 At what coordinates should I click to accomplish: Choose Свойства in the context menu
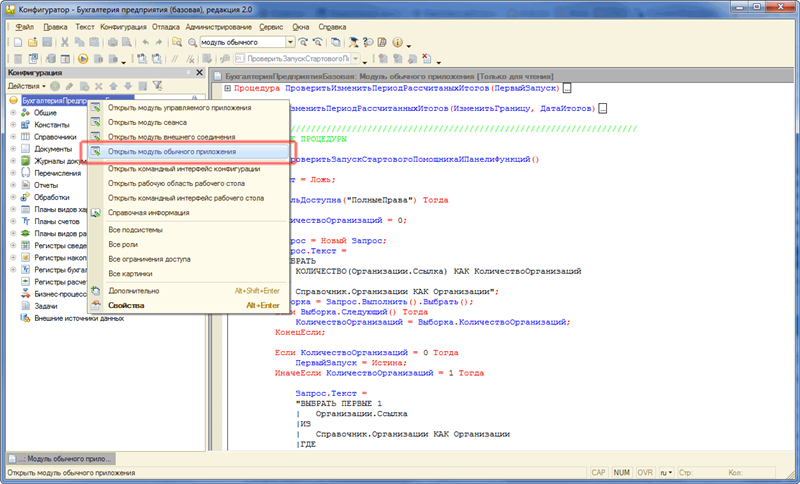pos(126,305)
